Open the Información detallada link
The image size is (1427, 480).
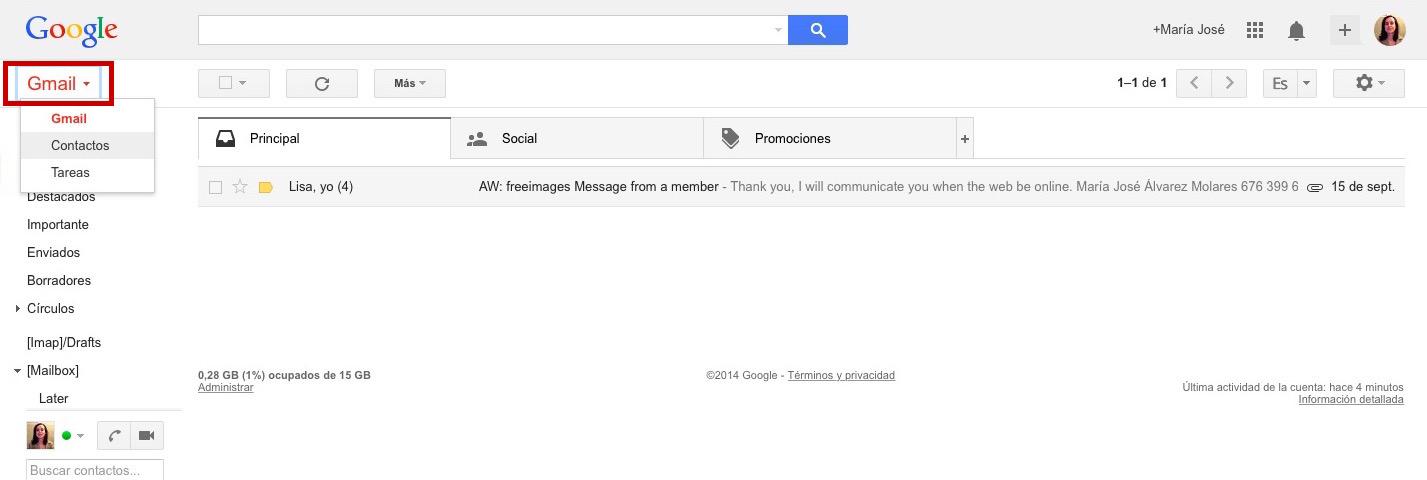pyautogui.click(x=1350, y=399)
